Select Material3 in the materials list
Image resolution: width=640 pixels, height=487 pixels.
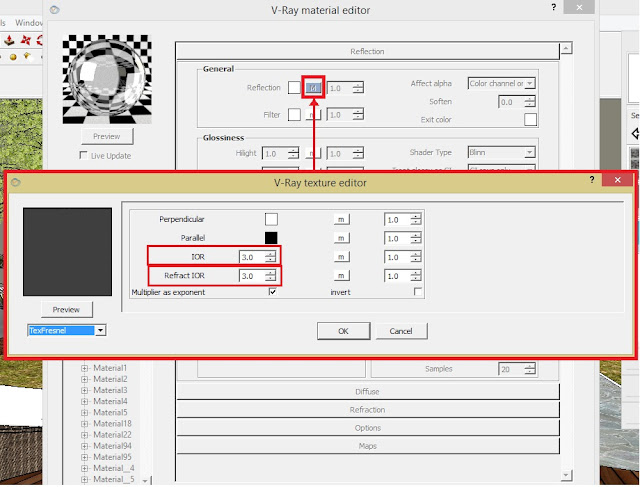[x=110, y=390]
